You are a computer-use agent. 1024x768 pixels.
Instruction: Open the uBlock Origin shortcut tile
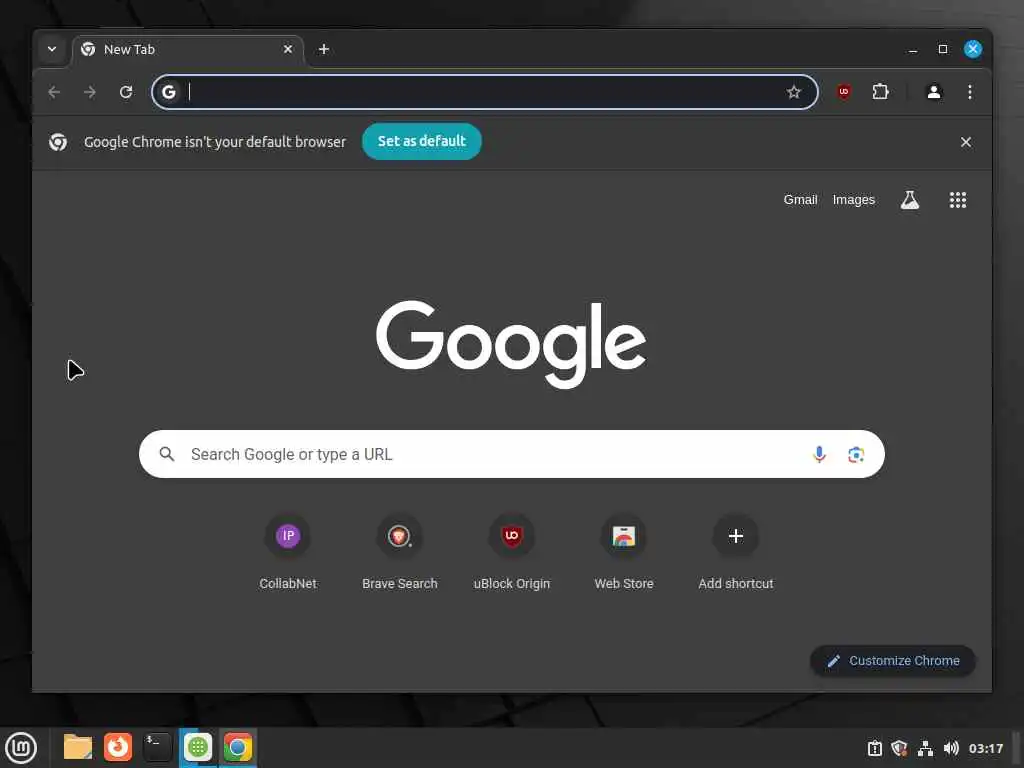pyautogui.click(x=511, y=552)
